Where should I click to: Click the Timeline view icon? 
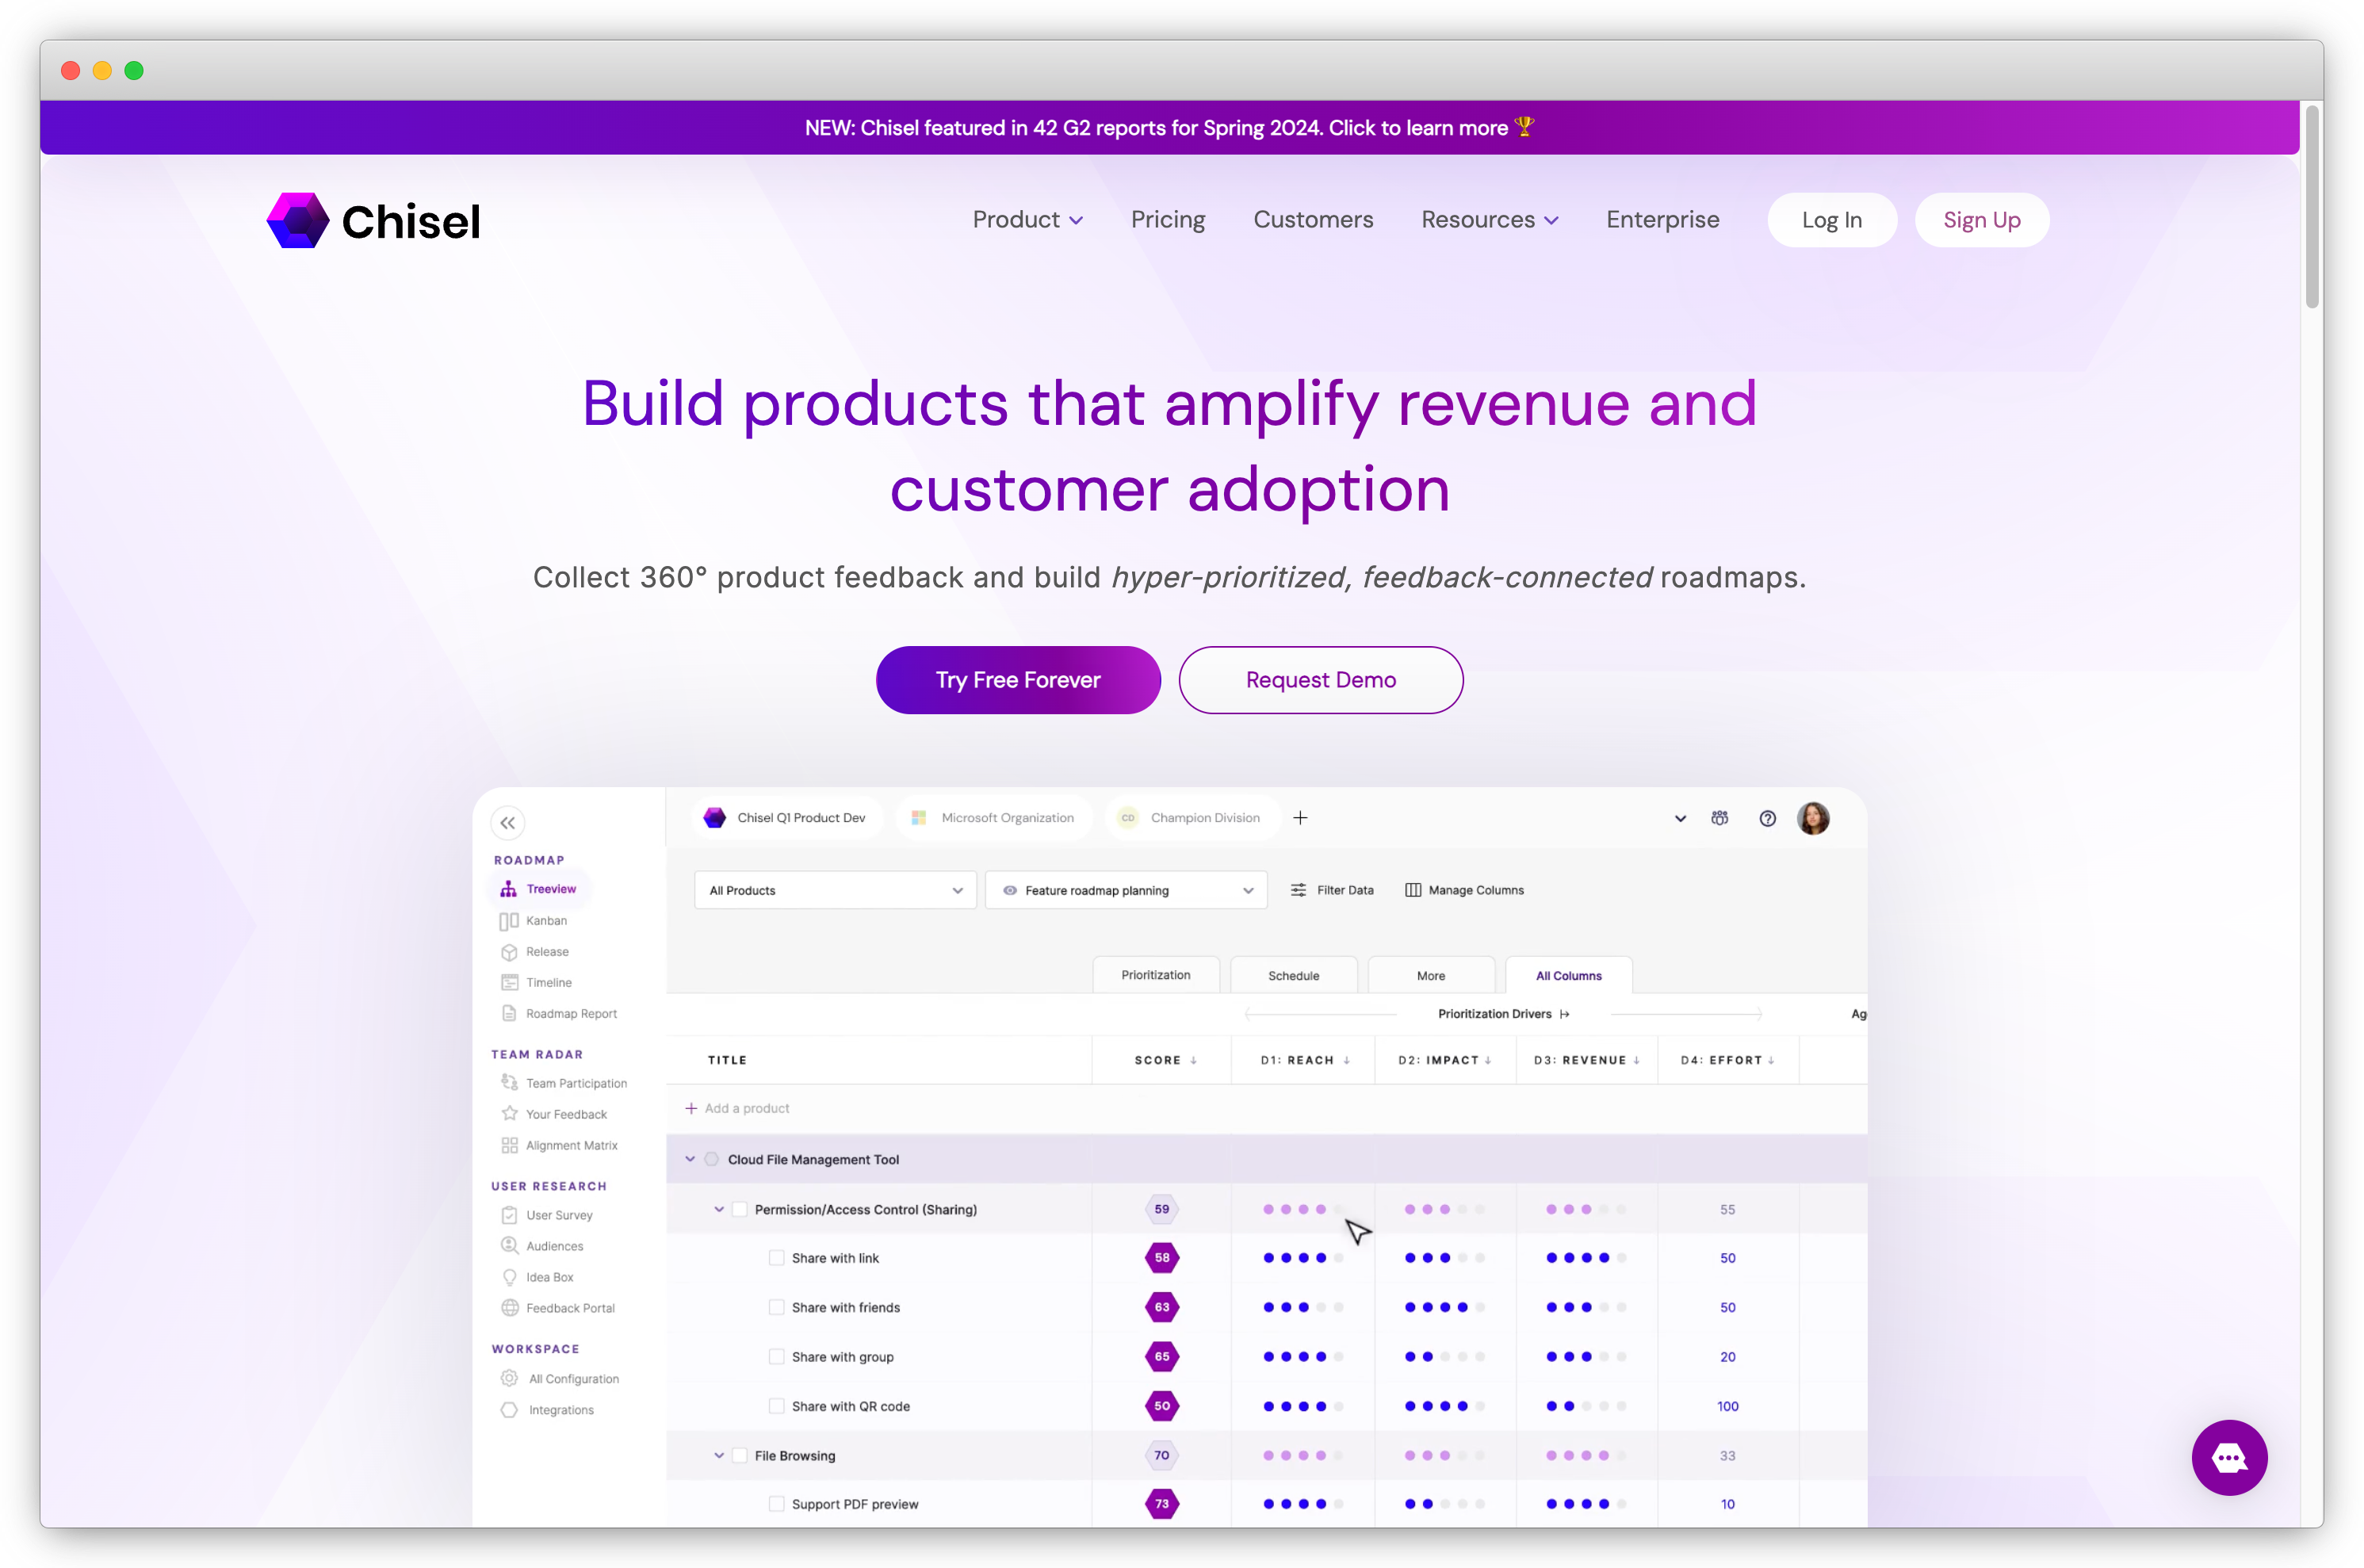click(509, 981)
